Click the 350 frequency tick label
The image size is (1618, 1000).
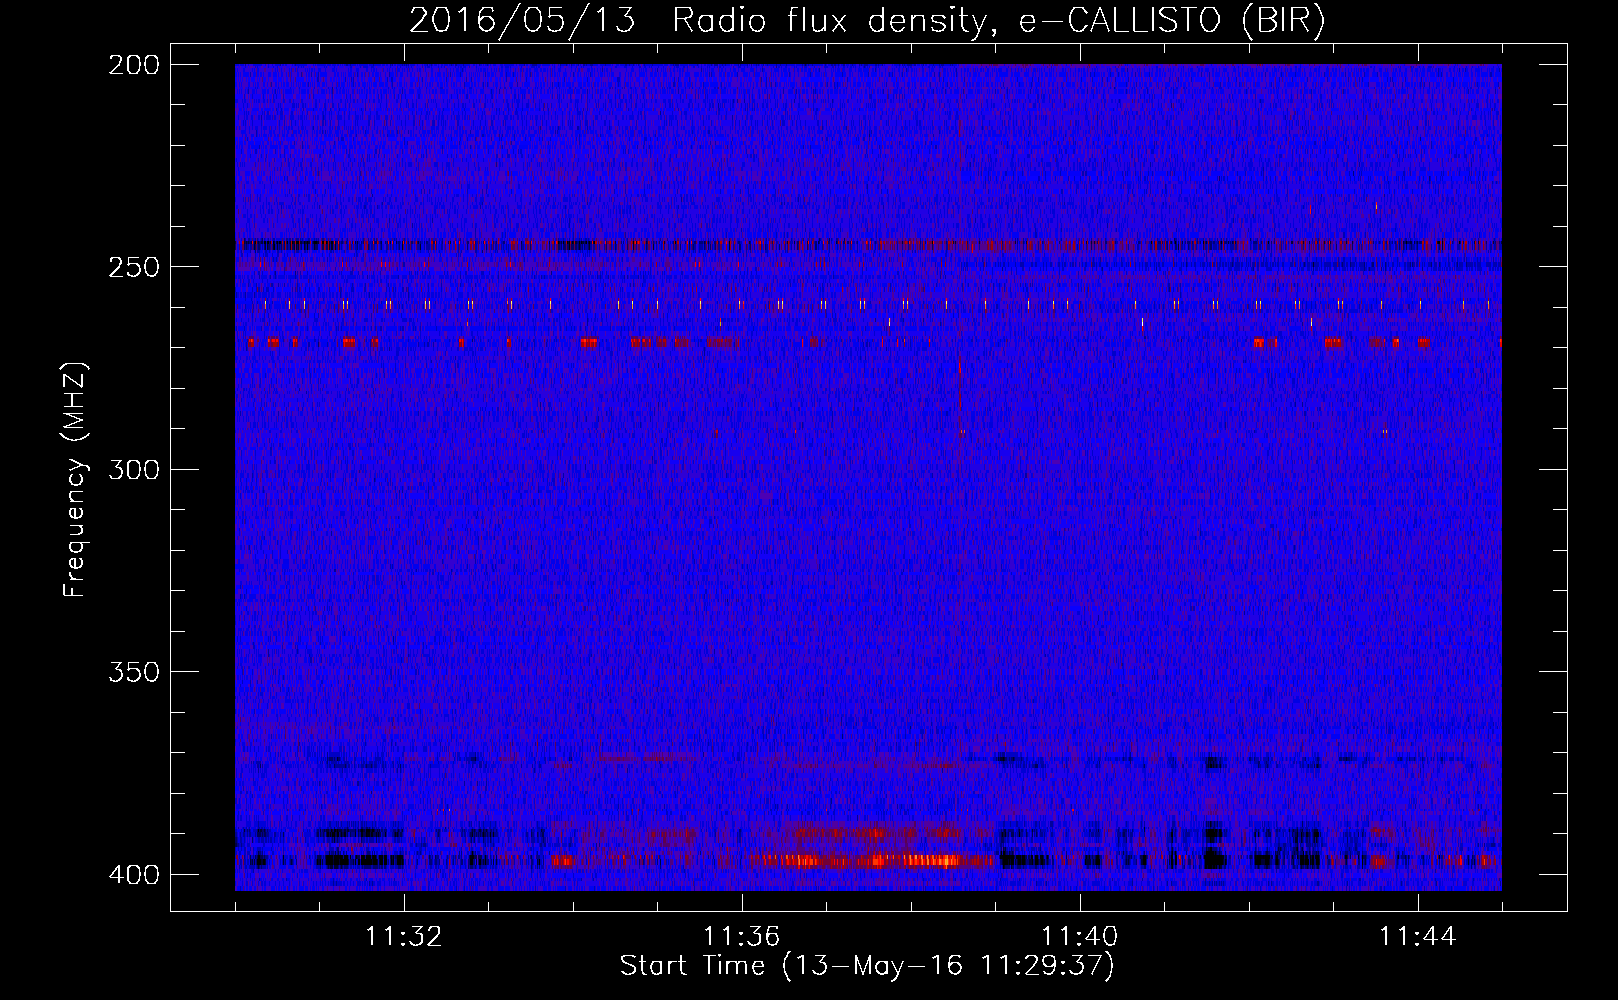coord(133,671)
